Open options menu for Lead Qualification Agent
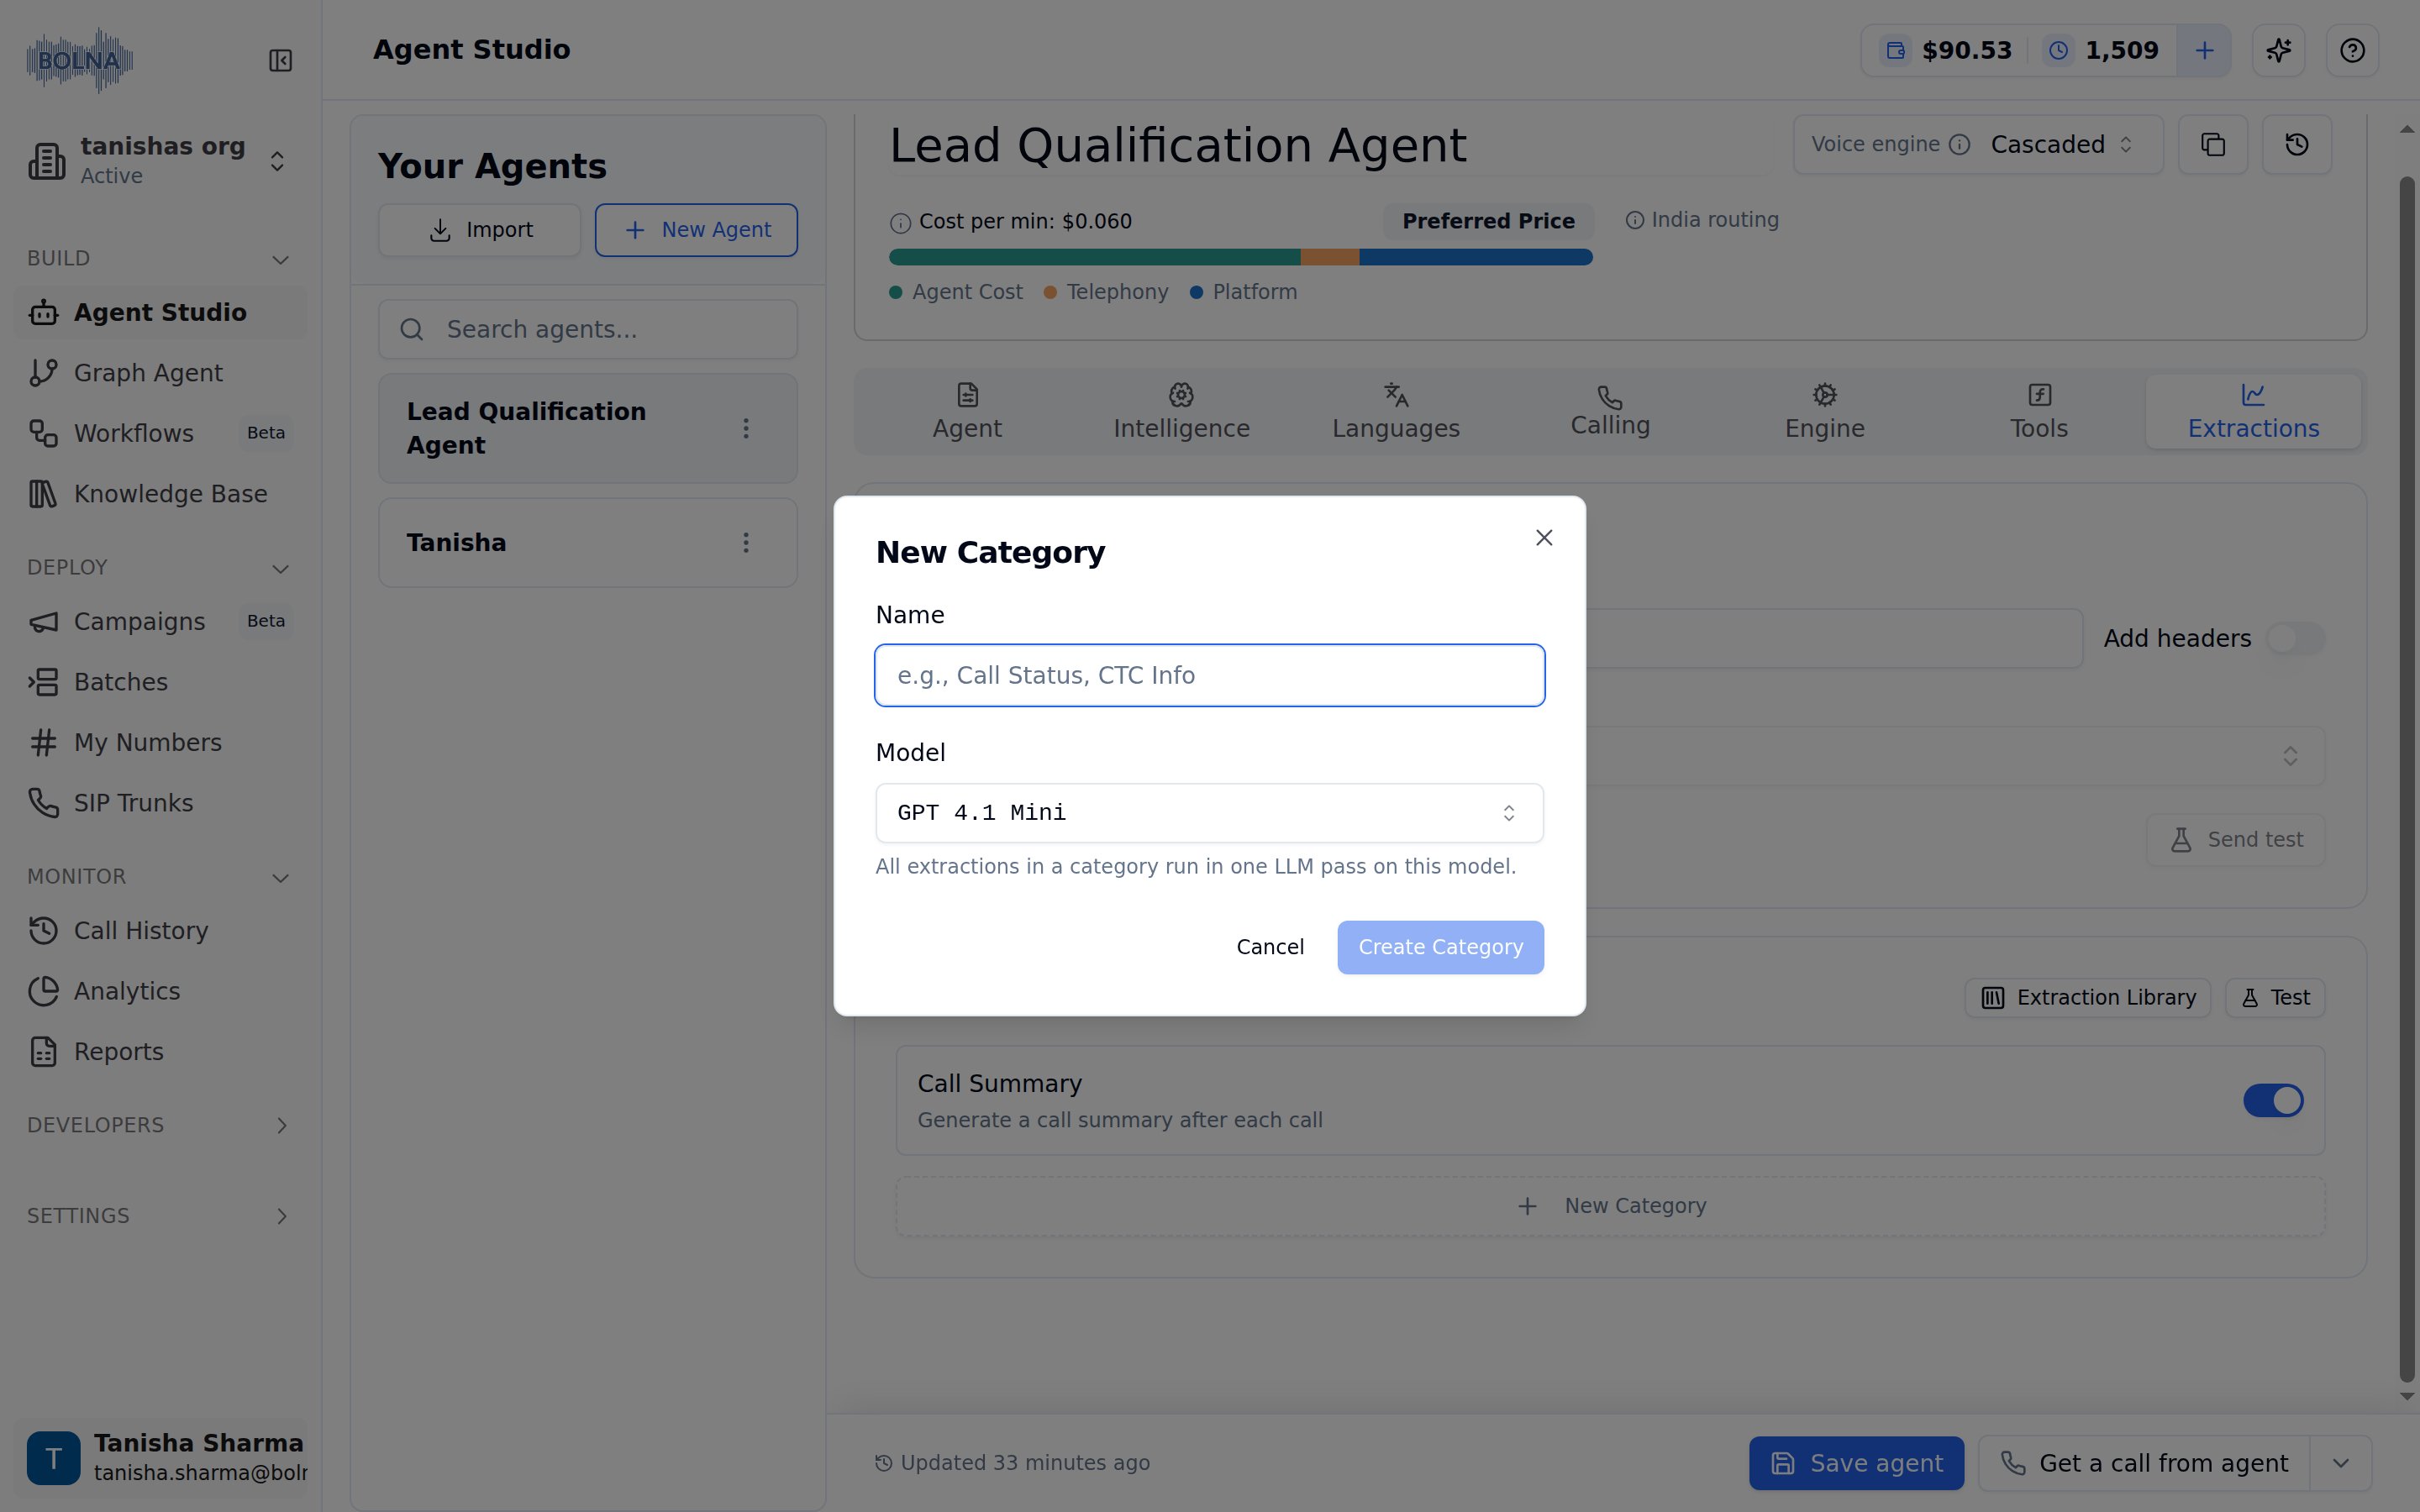Screen dimensions: 2420x1512 click(x=746, y=428)
